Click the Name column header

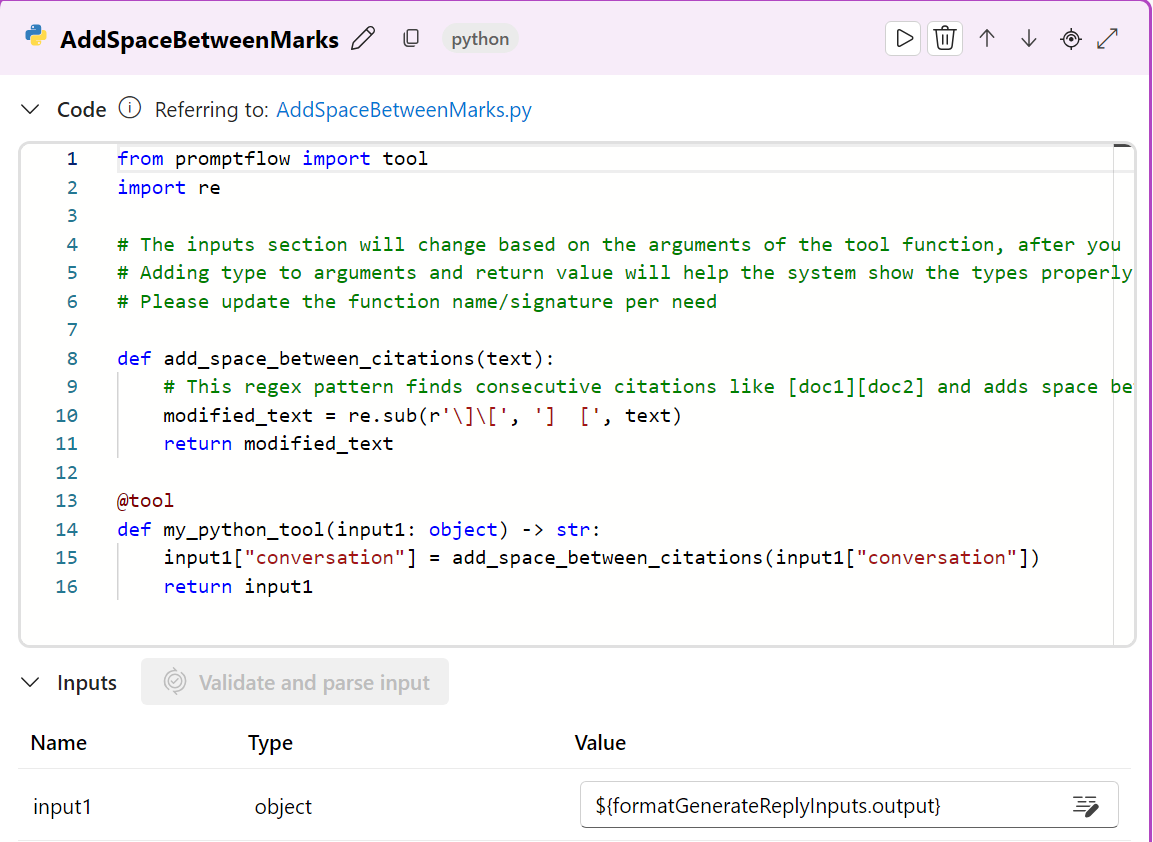[x=59, y=743]
